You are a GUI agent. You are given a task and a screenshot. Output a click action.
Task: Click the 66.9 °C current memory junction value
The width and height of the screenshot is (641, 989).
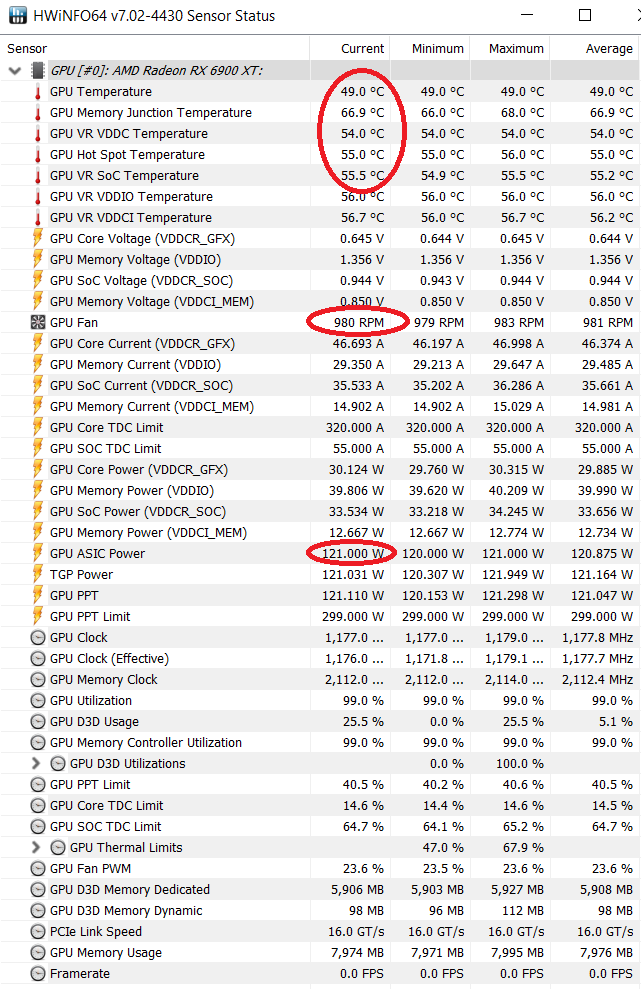pos(362,113)
